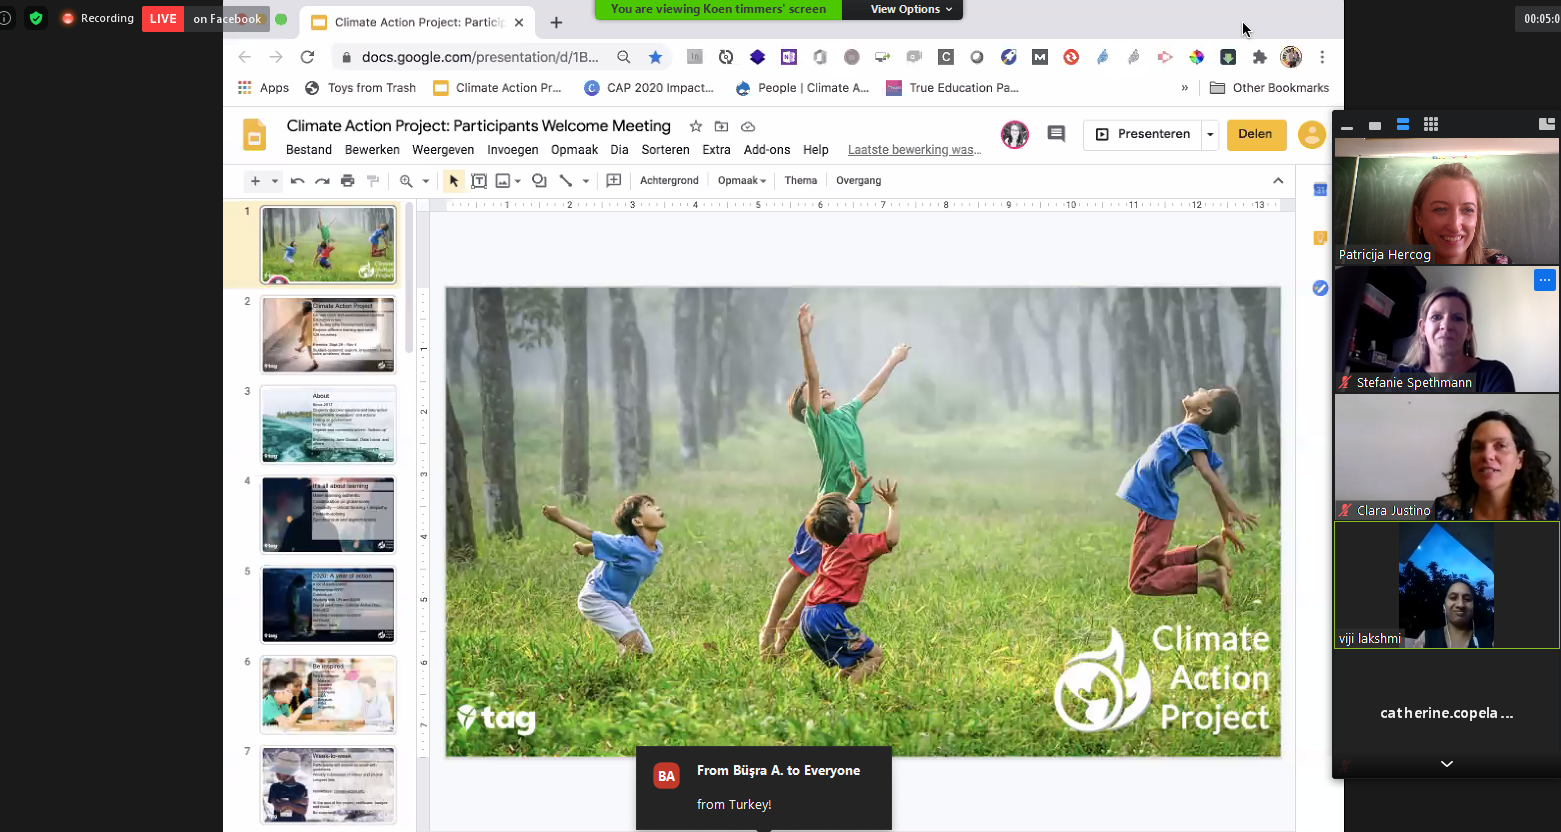This screenshot has width=1561, height=832.
Task: Choose the select cursor arrow tool
Action: click(454, 181)
